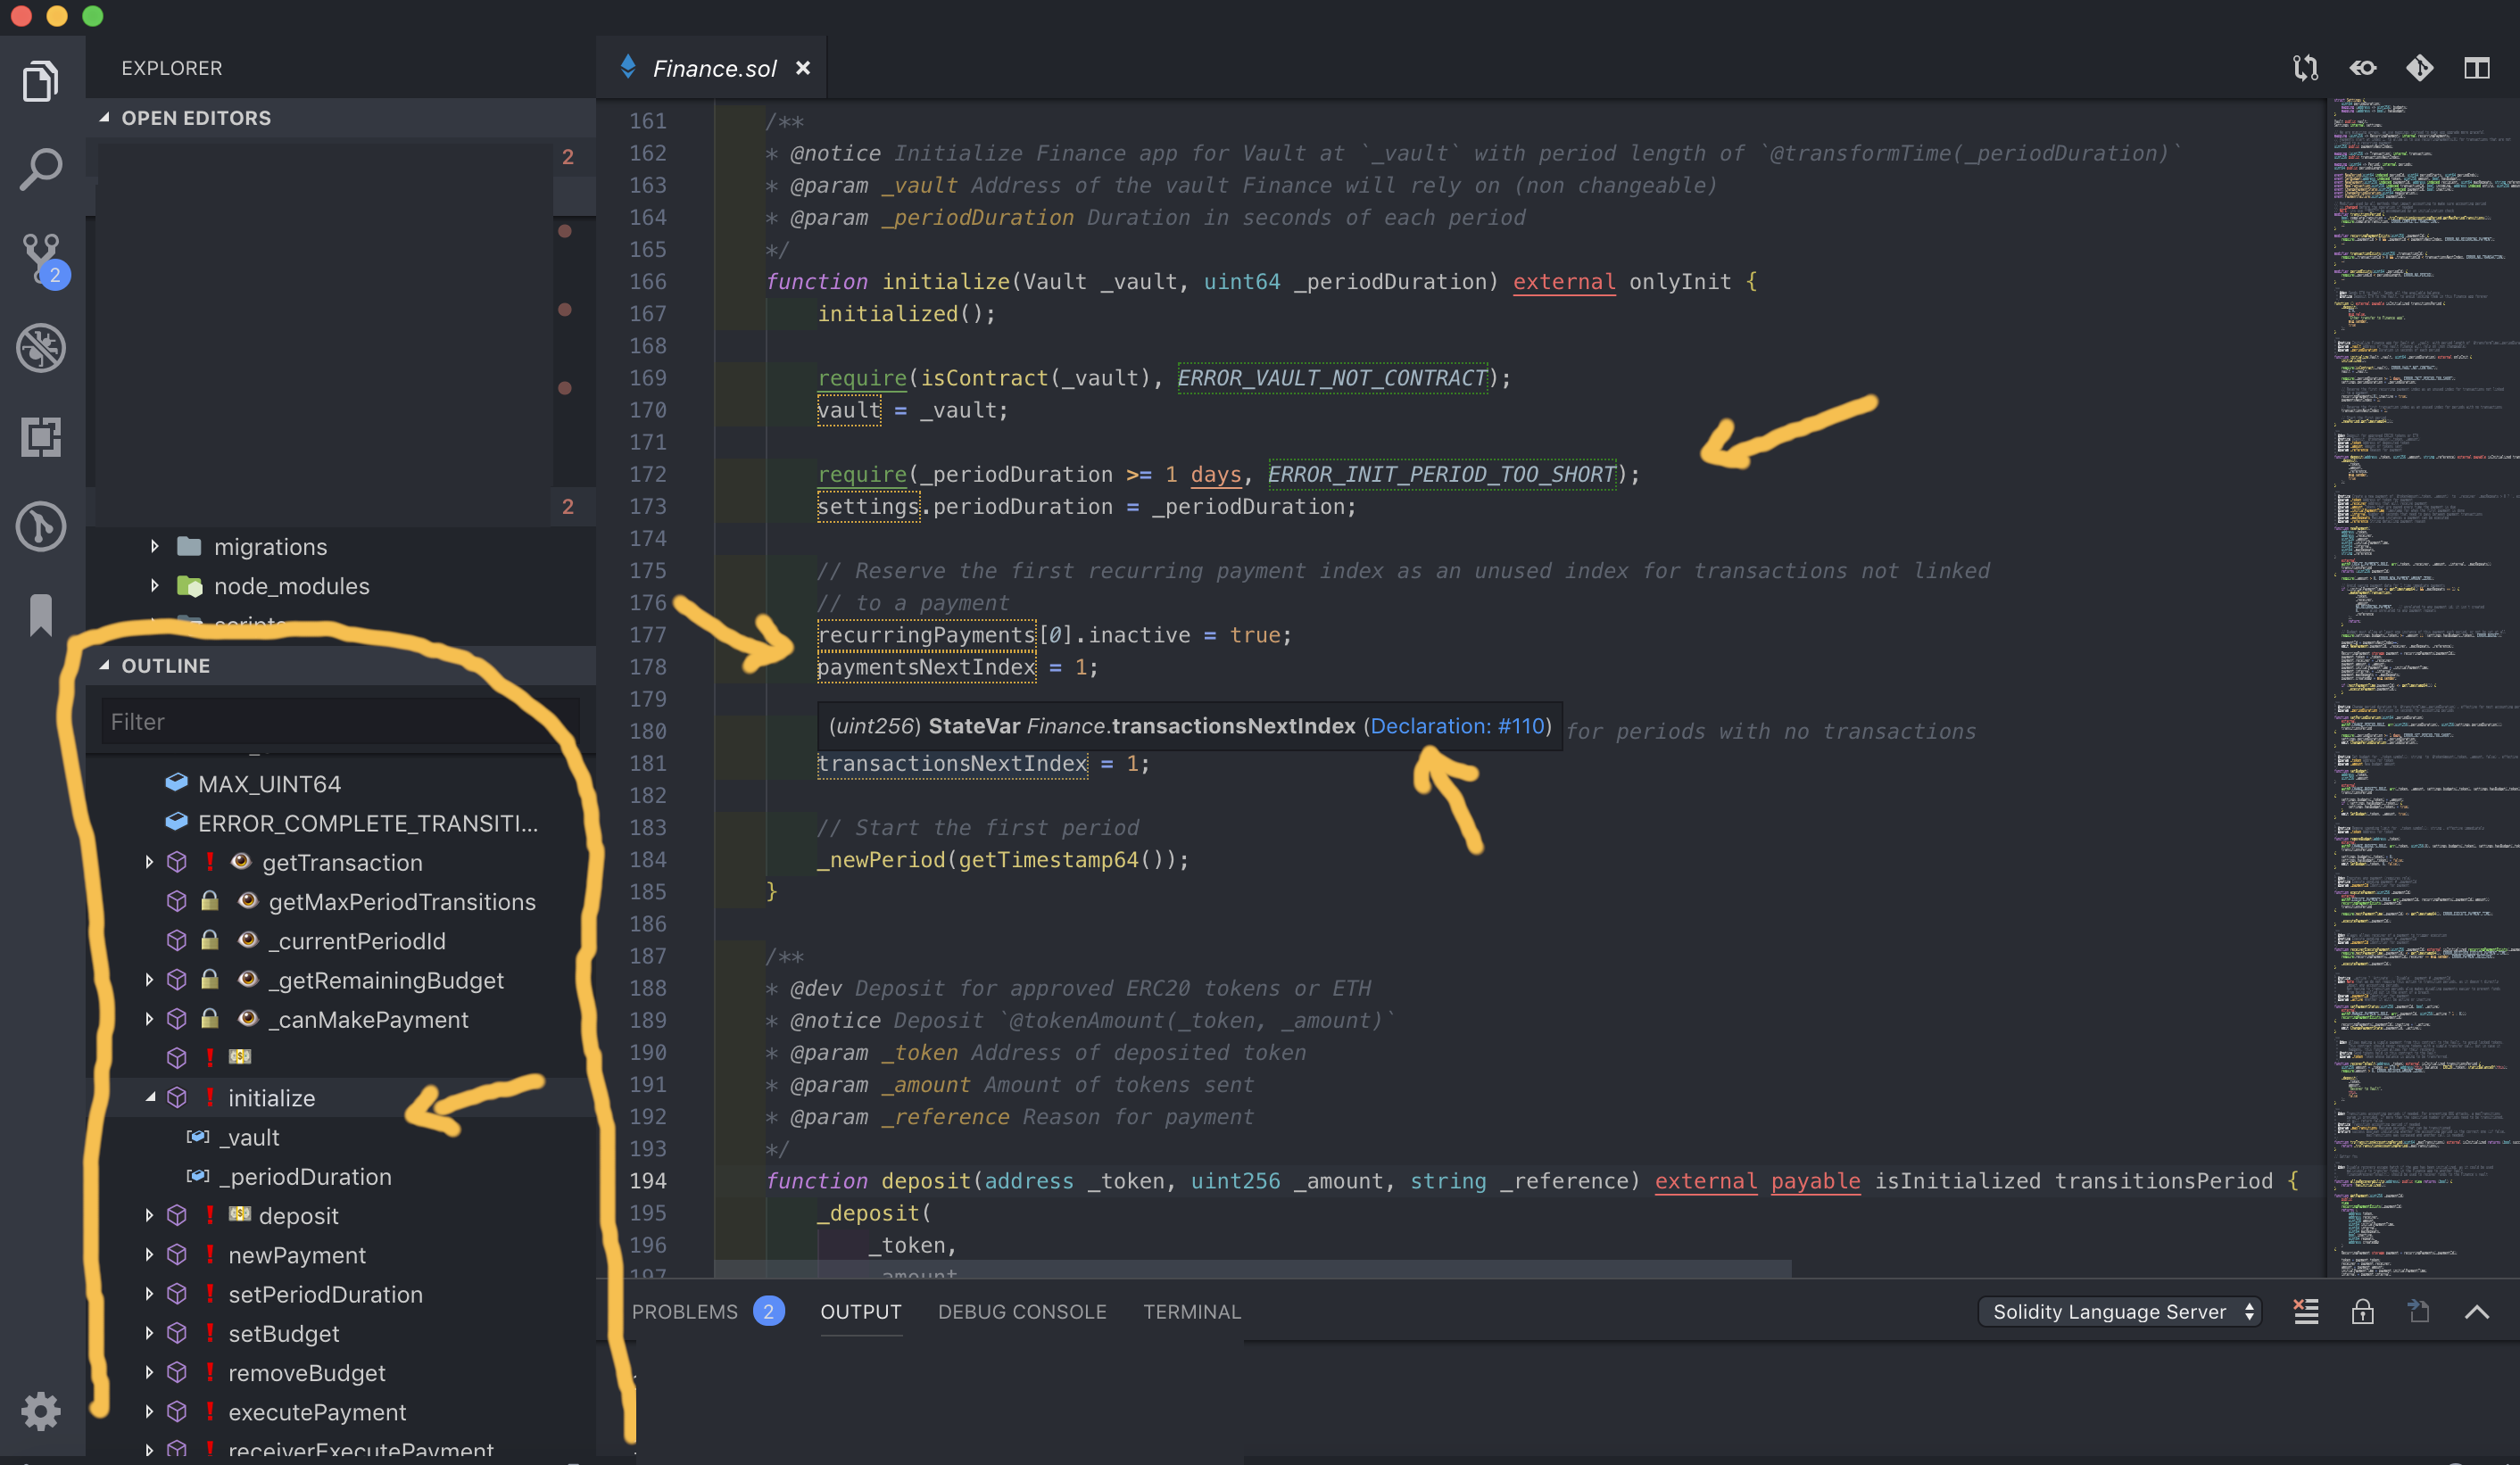Switch to the DEBUG CONSOLE tab
This screenshot has height=1465, width=2520.
(1021, 1311)
